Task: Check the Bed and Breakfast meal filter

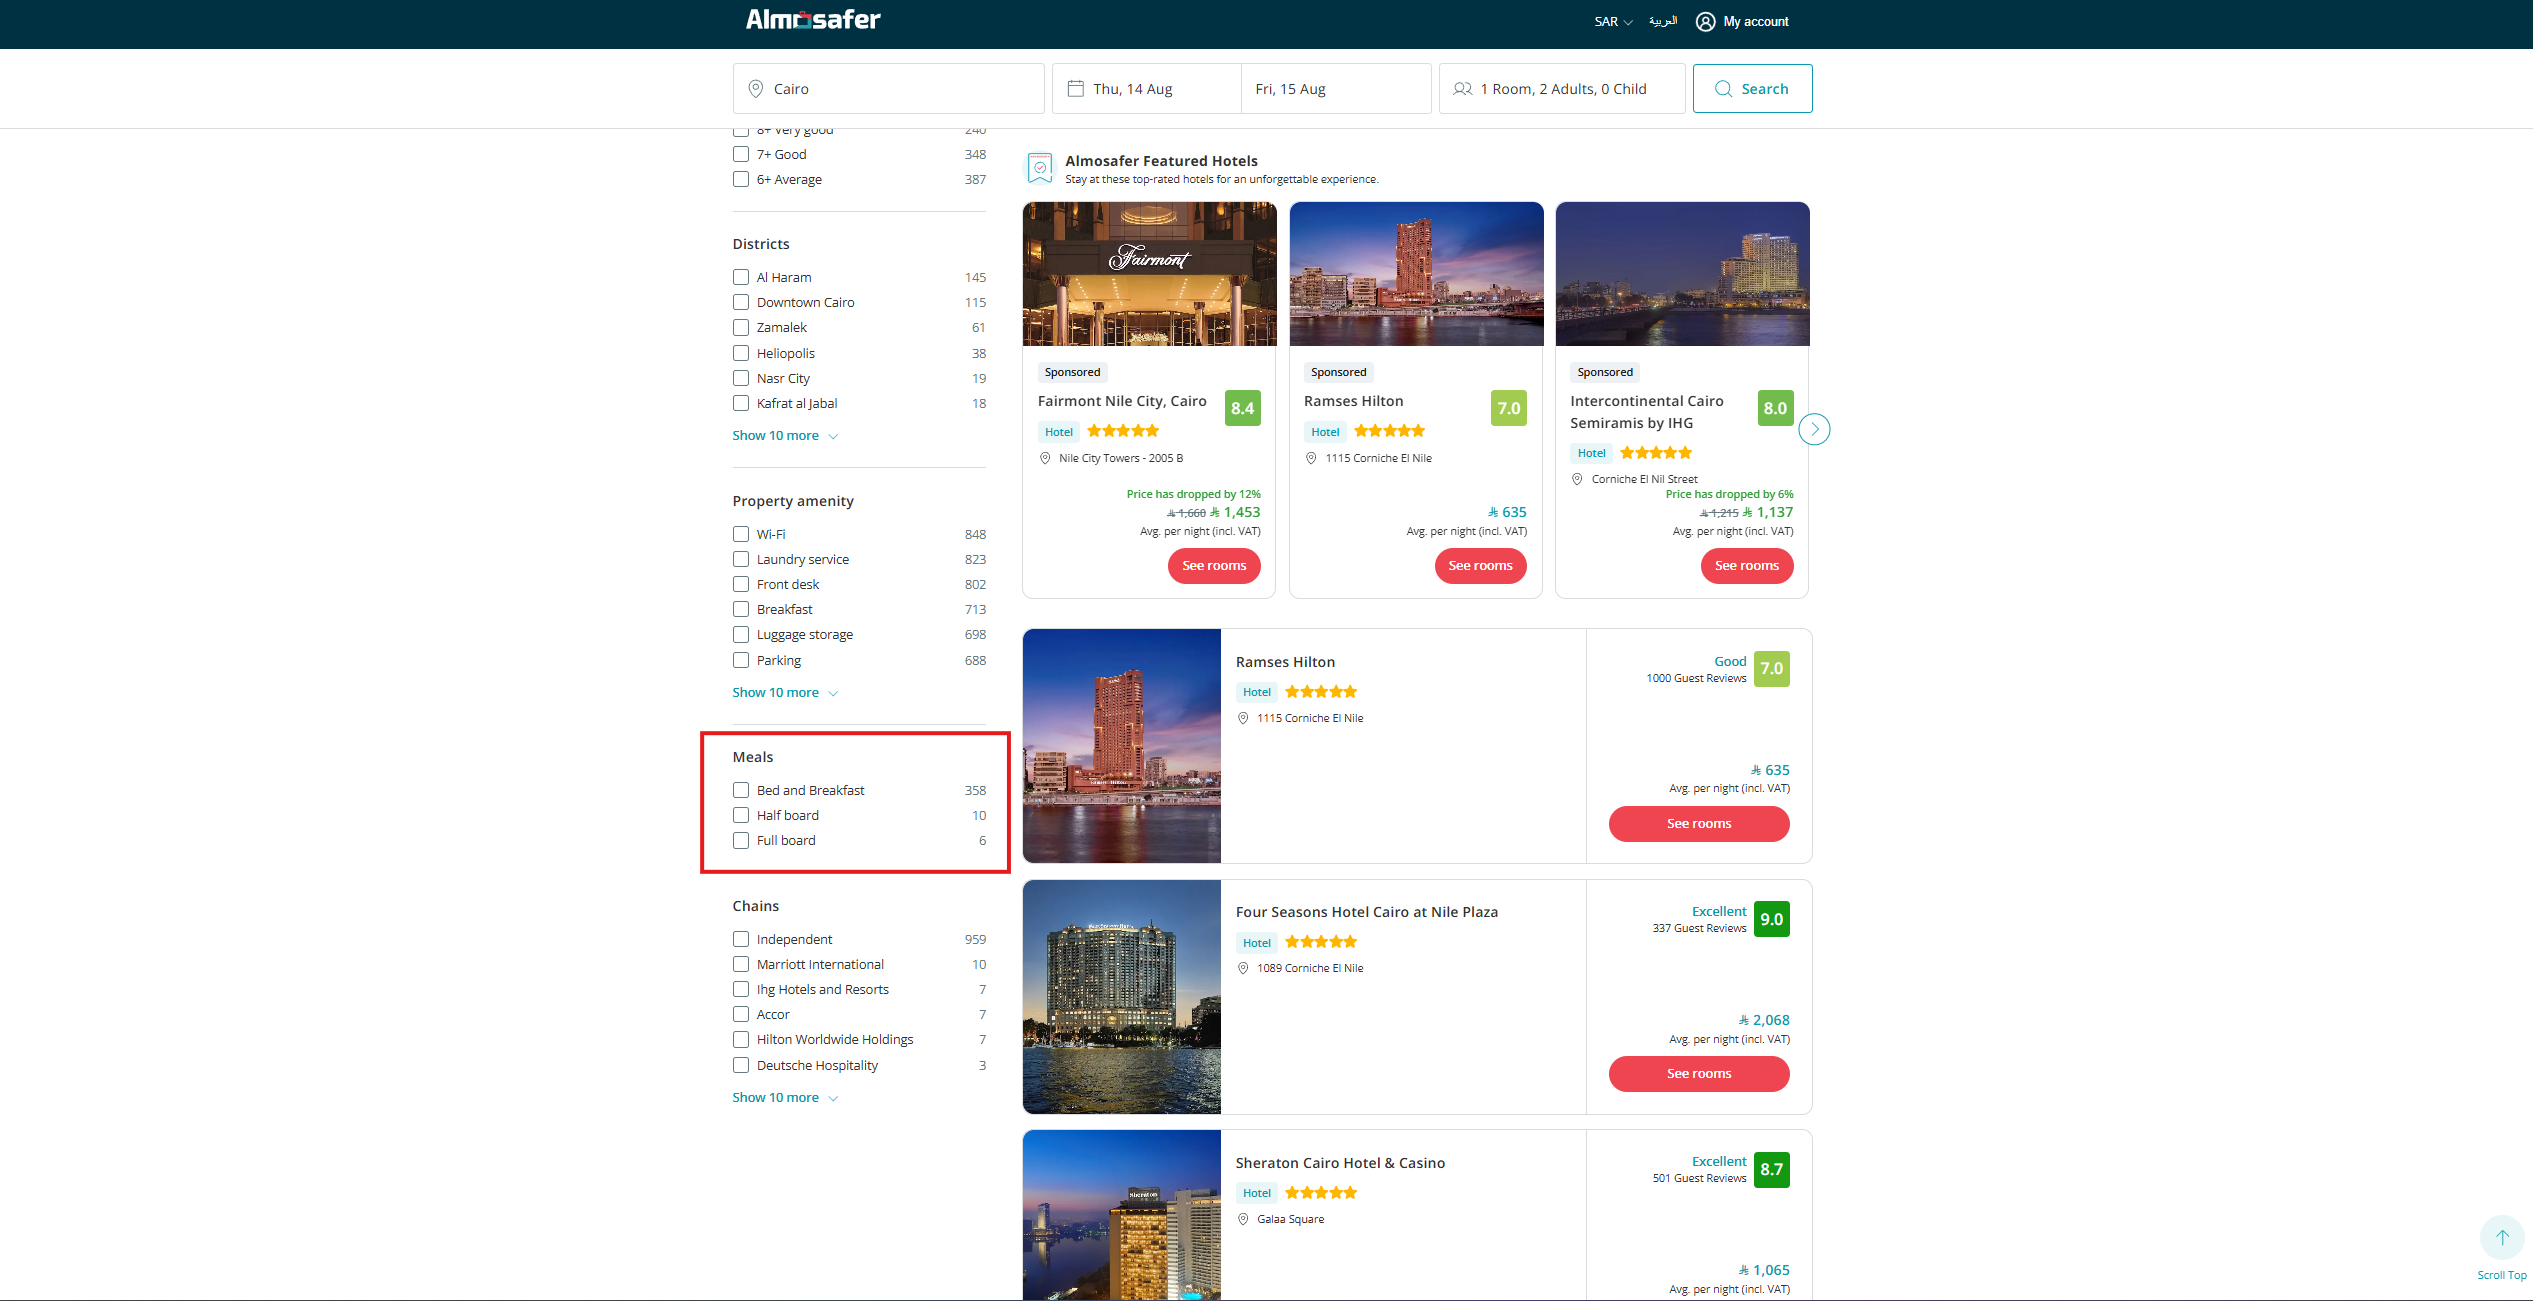Action: (741, 790)
